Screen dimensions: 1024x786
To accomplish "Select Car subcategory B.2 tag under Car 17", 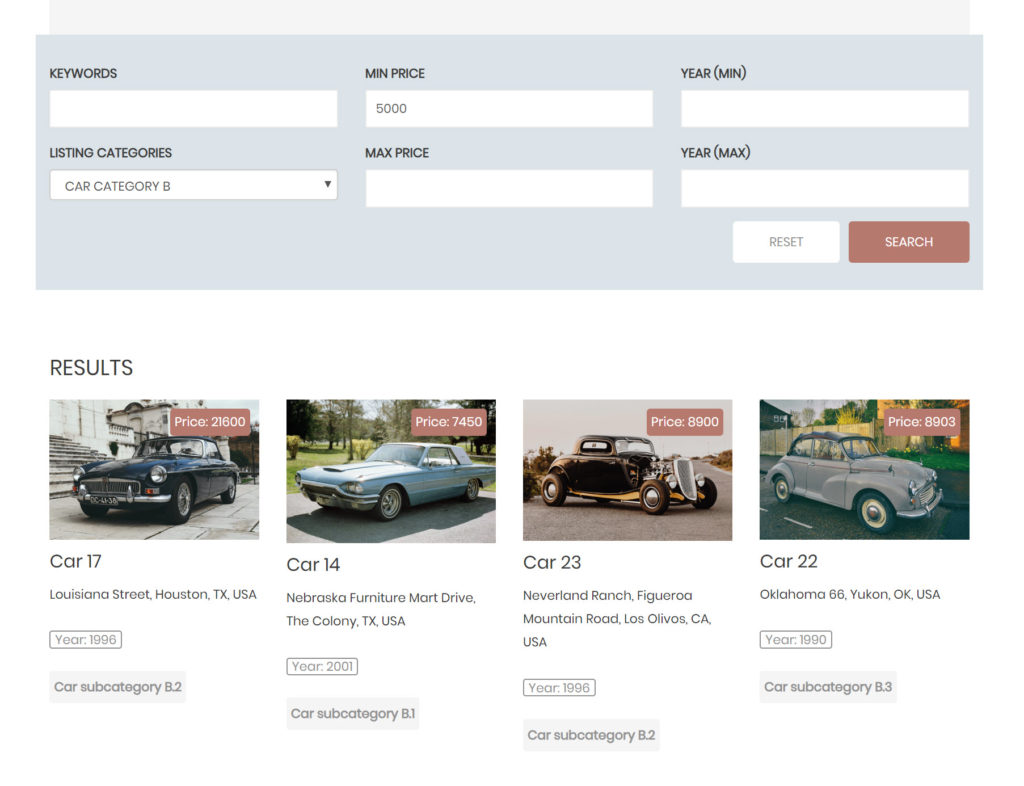I will tap(118, 687).
